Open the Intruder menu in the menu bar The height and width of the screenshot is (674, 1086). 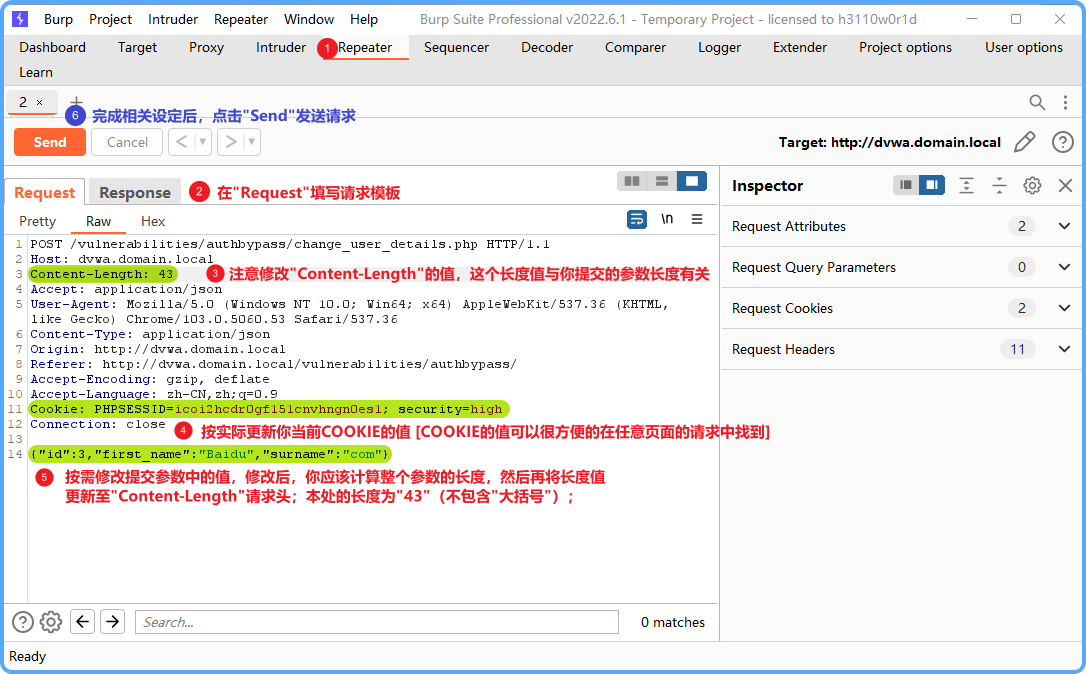tap(172, 19)
